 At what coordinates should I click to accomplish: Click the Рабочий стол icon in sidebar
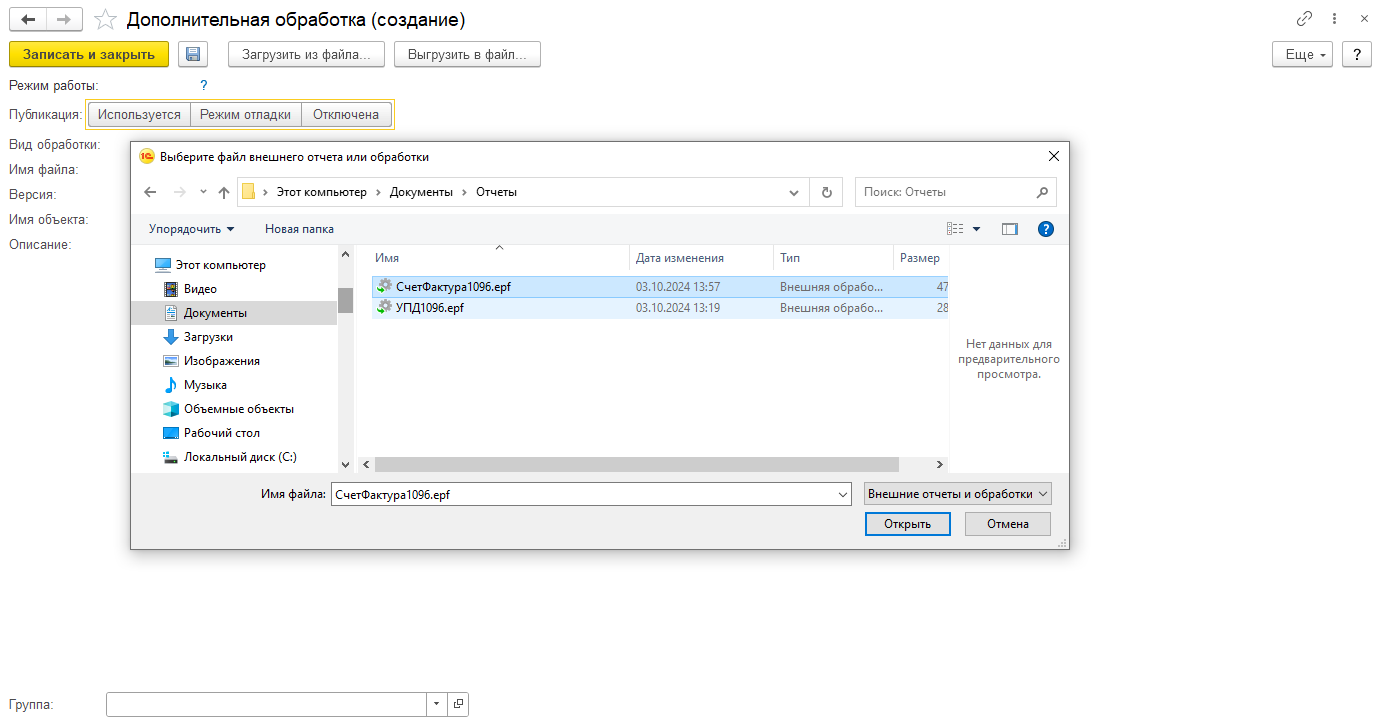pyautogui.click(x=170, y=433)
